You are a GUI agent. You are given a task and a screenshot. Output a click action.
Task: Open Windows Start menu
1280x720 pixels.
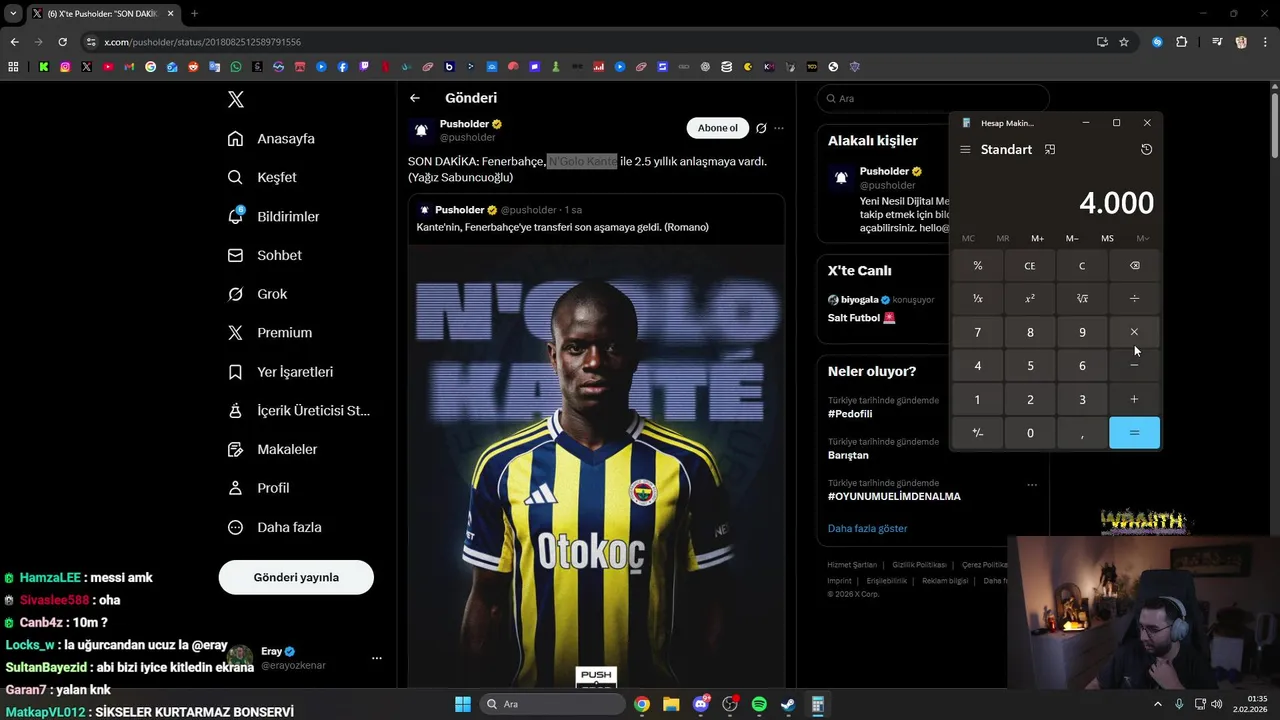463,704
